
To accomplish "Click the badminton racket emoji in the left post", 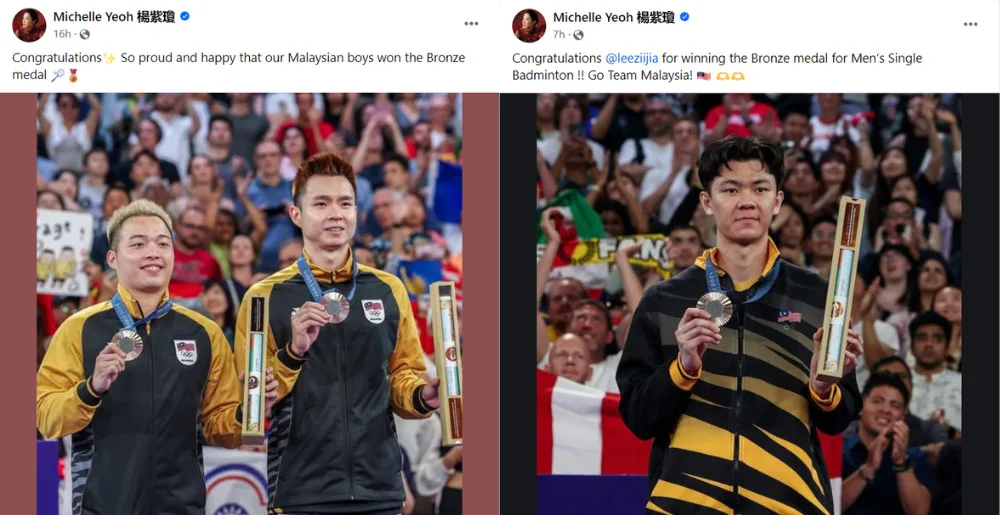I will [58, 75].
